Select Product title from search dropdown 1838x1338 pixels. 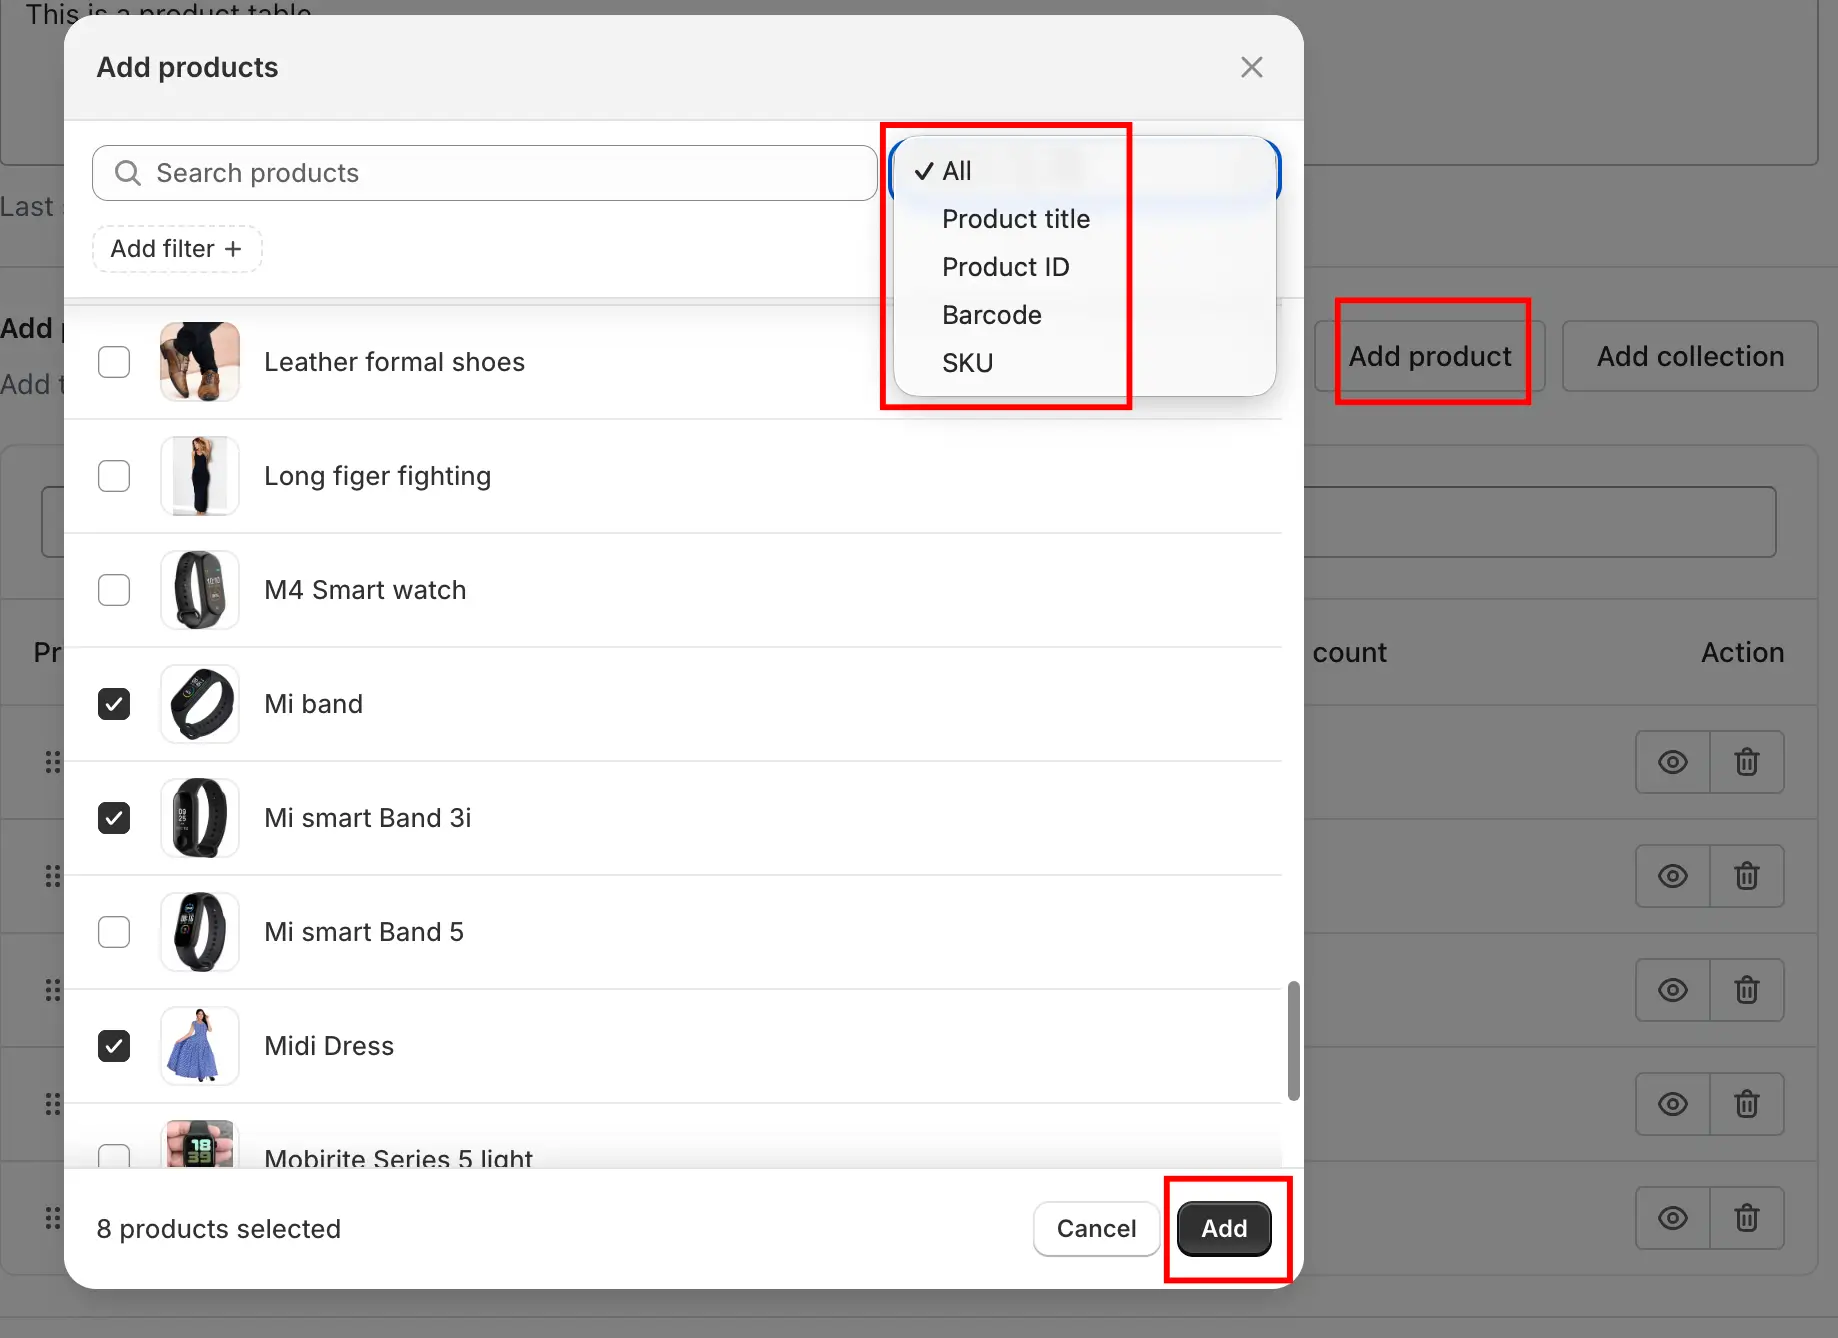(1015, 219)
